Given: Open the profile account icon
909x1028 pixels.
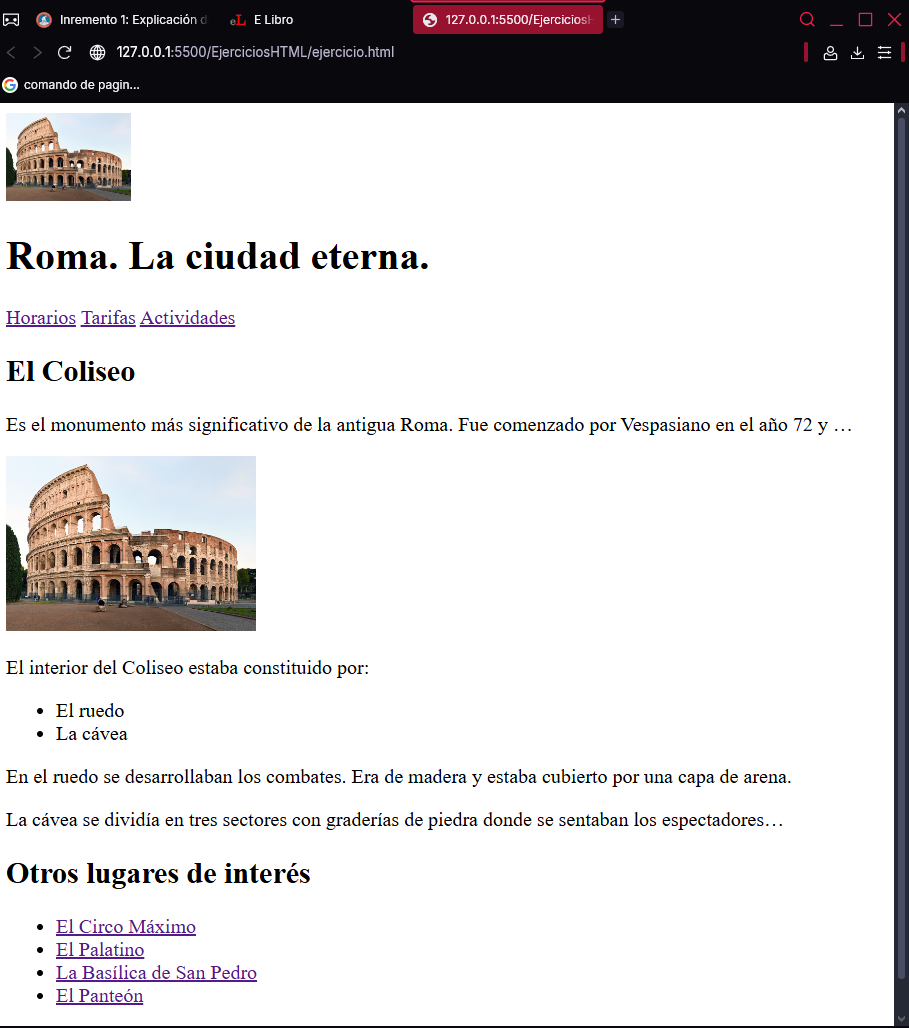Looking at the screenshot, I should tap(830, 53).
